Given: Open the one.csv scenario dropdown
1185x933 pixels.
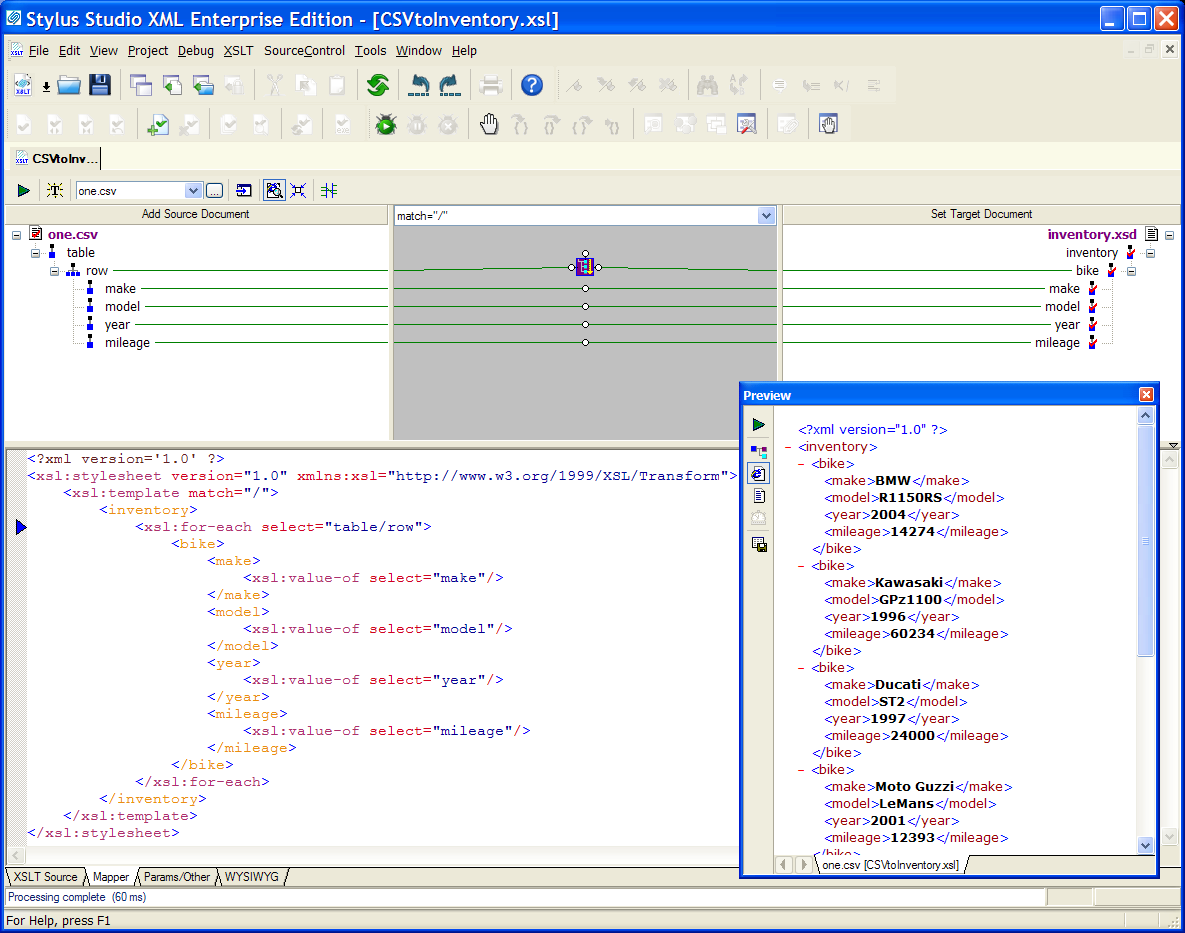Looking at the screenshot, I should click(x=193, y=191).
